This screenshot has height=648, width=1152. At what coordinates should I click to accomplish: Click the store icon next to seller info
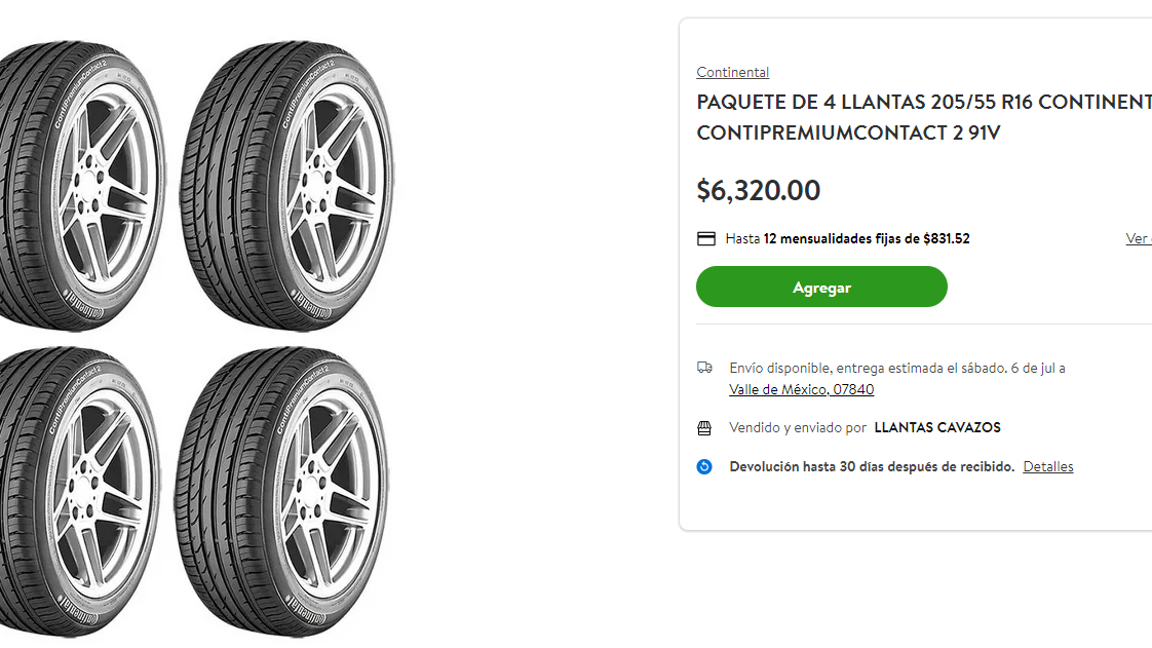tap(705, 427)
